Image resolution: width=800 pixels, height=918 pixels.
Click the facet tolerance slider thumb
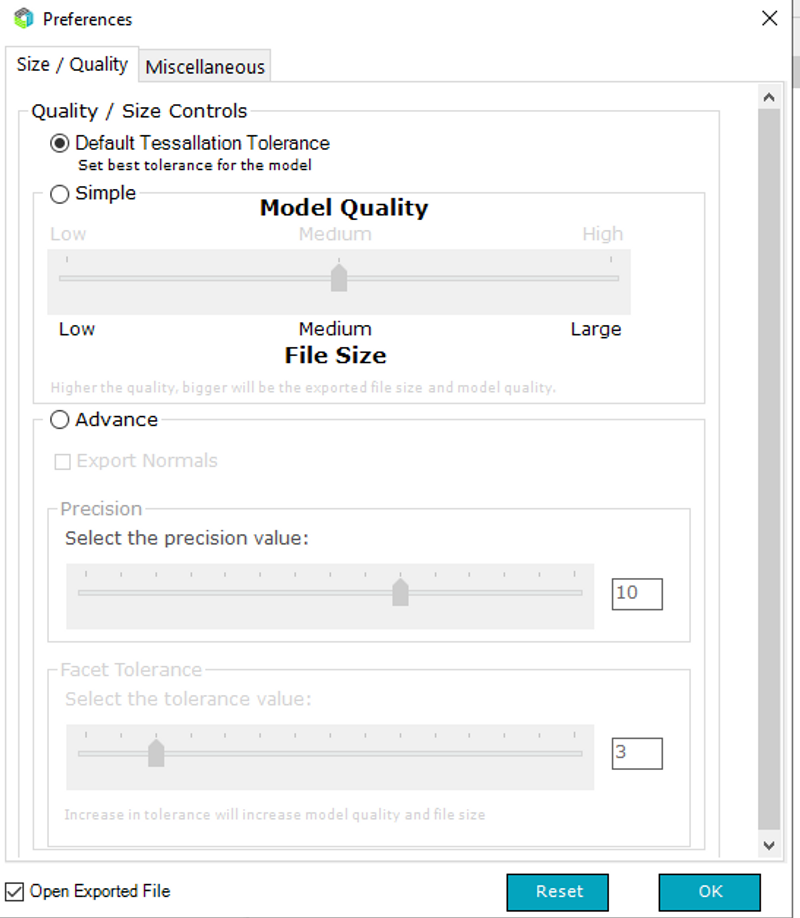156,753
